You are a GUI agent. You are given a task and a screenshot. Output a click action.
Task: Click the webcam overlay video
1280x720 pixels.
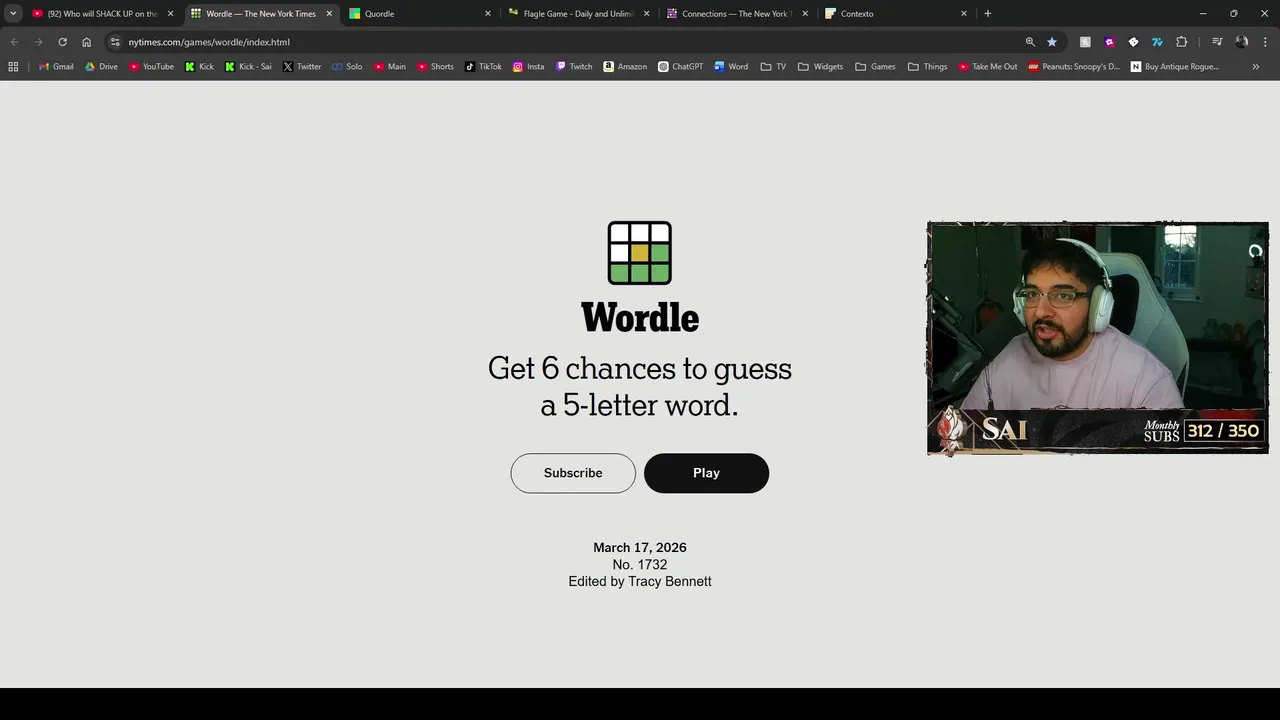point(1098,338)
